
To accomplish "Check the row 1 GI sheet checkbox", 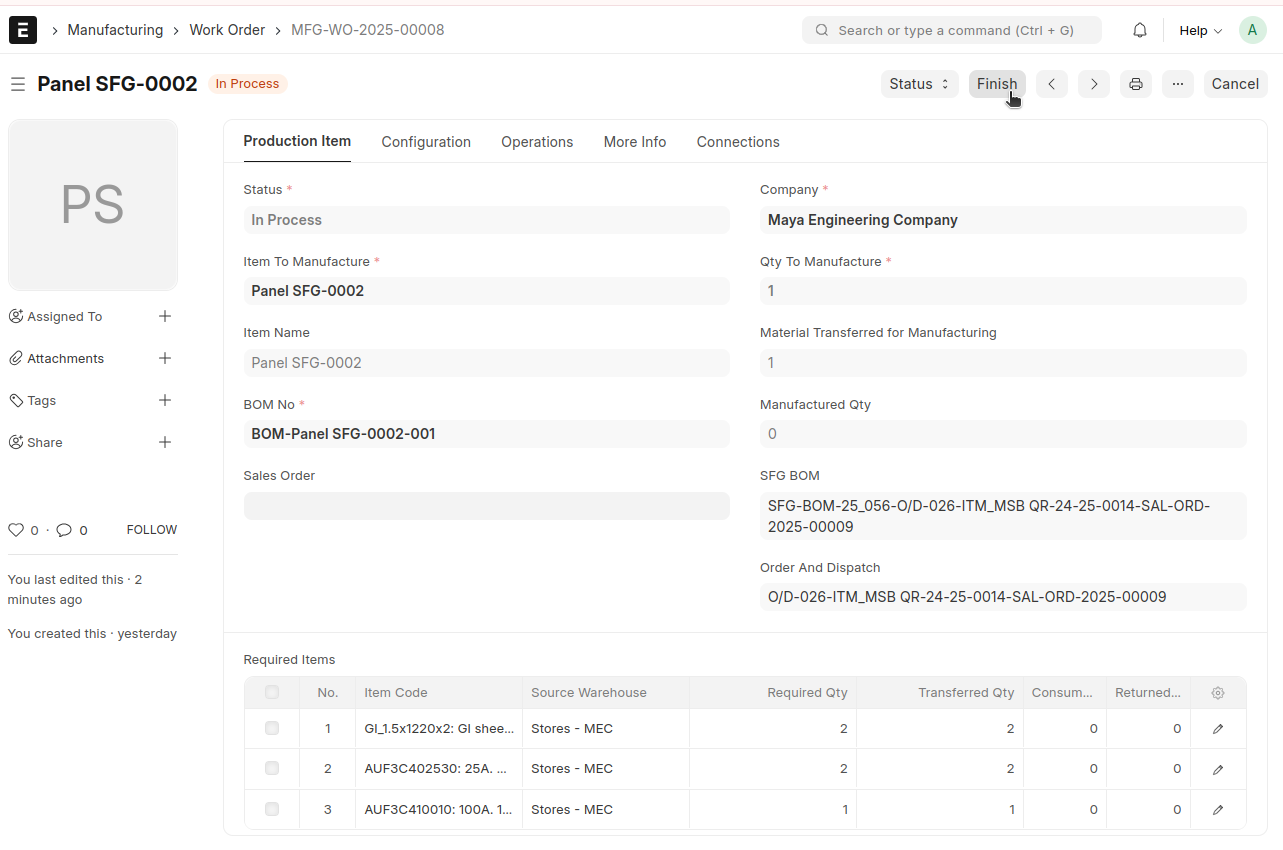I will [272, 729].
